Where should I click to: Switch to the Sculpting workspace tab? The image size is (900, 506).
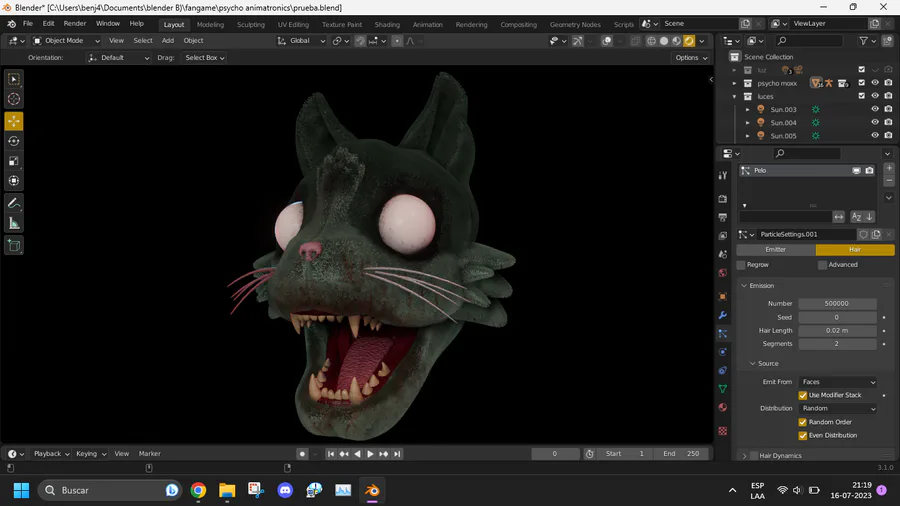[250, 24]
